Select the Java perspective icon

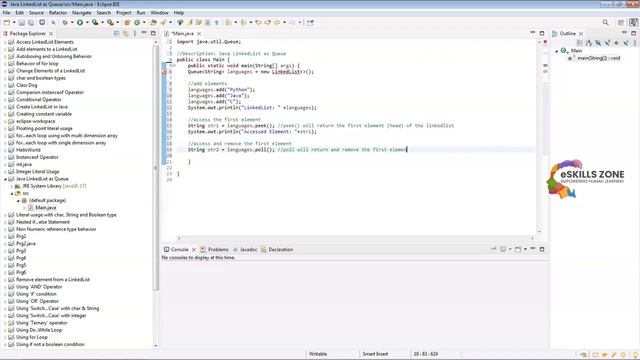tap(633, 23)
